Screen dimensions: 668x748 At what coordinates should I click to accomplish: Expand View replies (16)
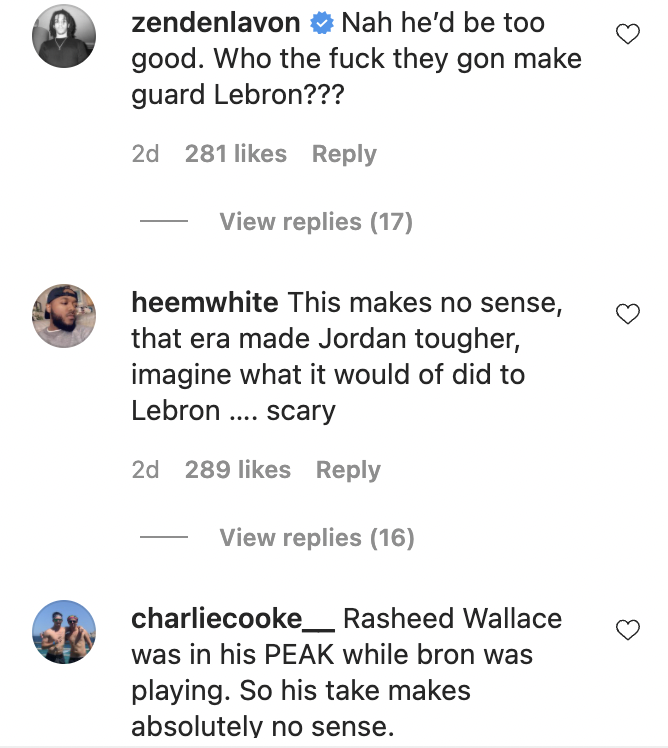(x=316, y=538)
